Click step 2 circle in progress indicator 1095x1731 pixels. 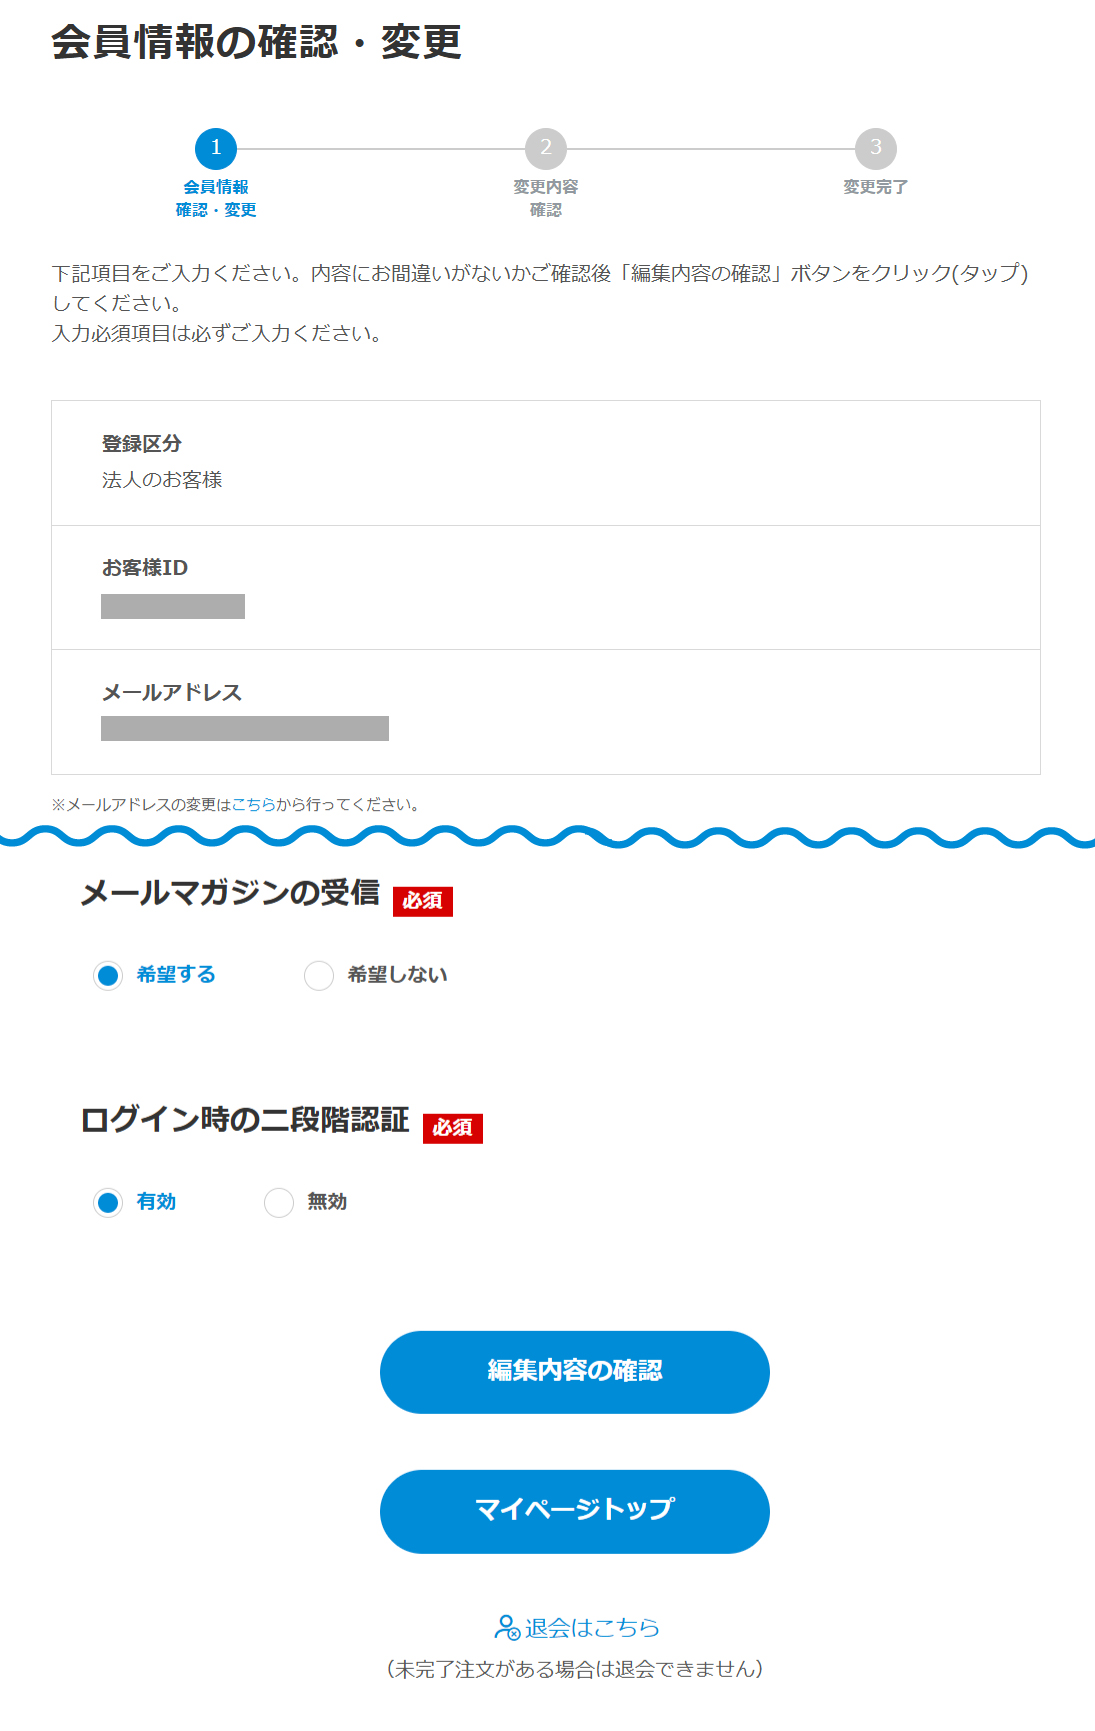[x=546, y=149]
